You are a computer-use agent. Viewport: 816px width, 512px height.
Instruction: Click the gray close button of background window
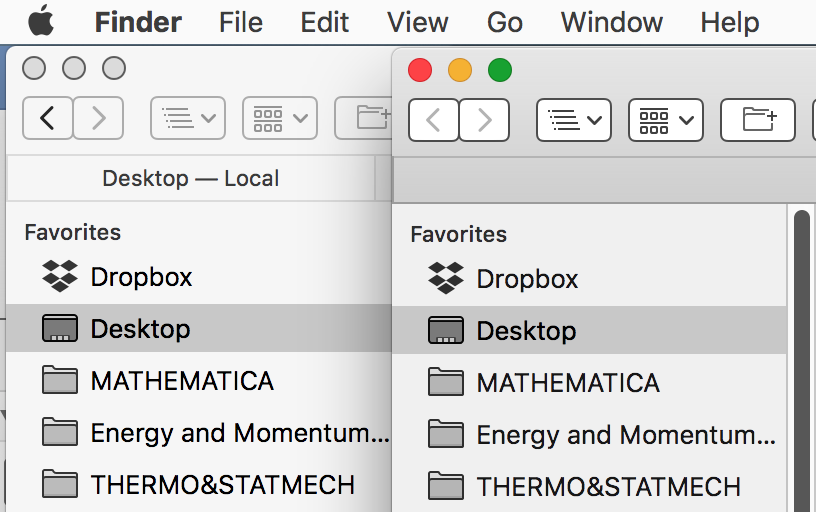[x=34, y=68]
